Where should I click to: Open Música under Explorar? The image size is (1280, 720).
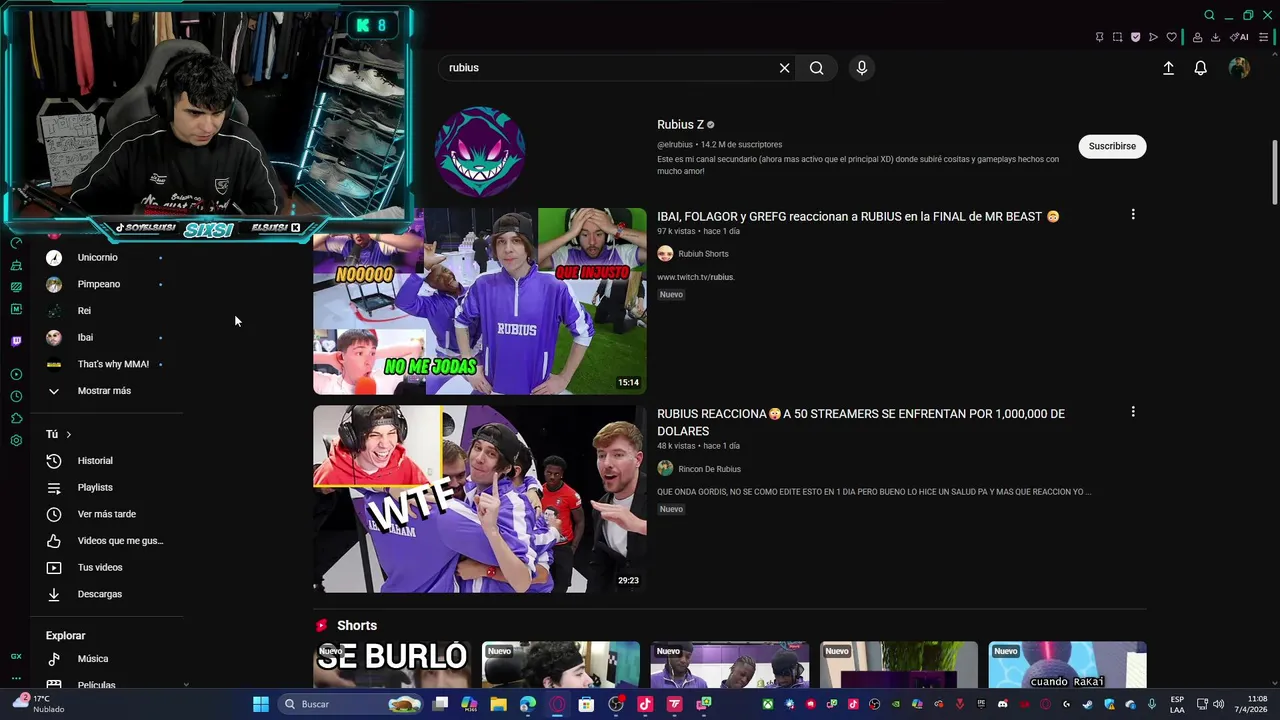coord(106,659)
